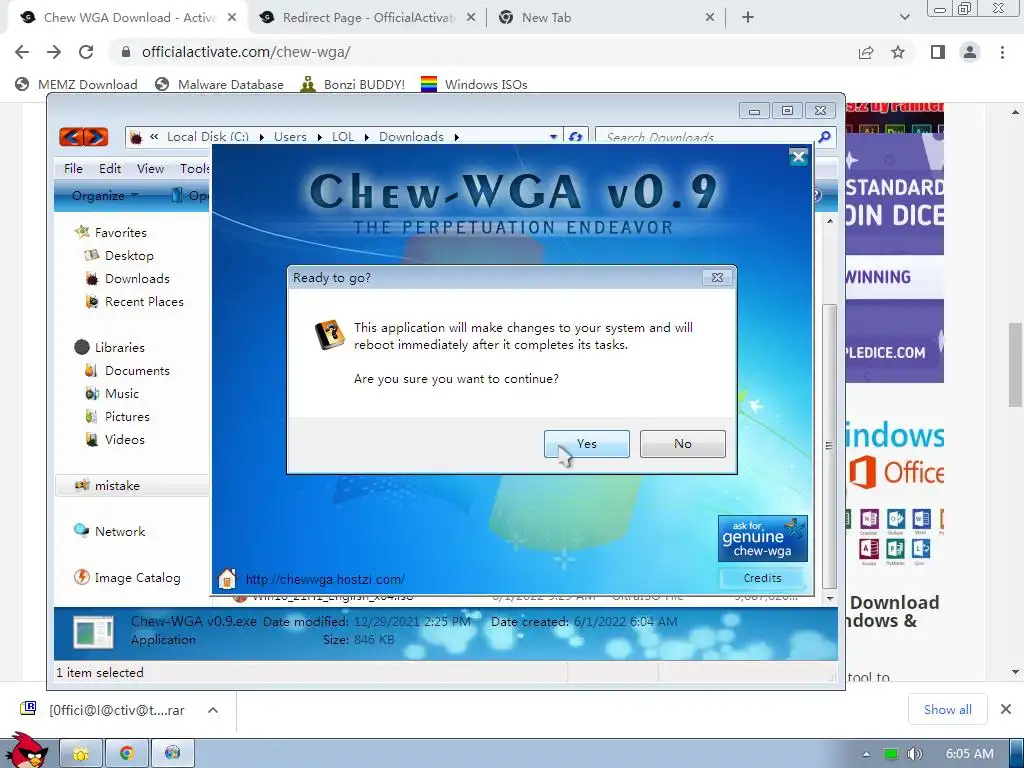The width and height of the screenshot is (1024, 768).
Task: Click Local Disk (C:) breadcrumb
Action: [x=208, y=136]
